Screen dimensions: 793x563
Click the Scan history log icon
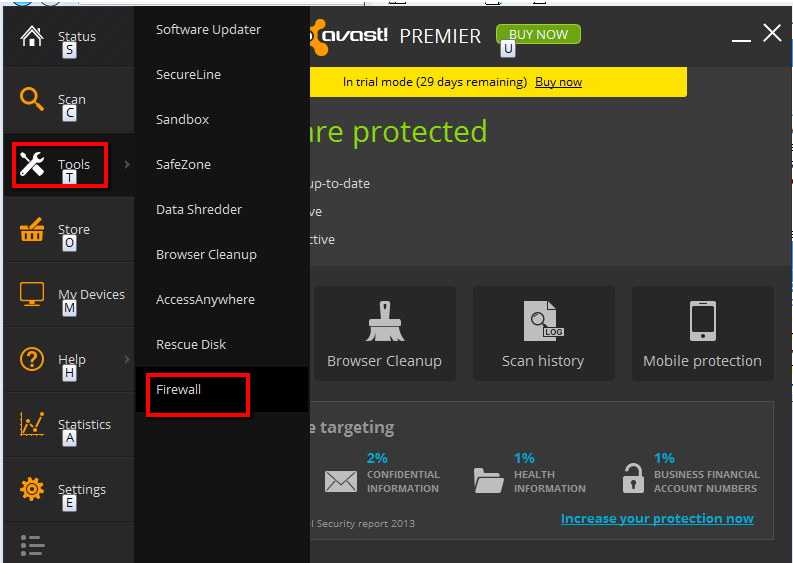[x=544, y=321]
